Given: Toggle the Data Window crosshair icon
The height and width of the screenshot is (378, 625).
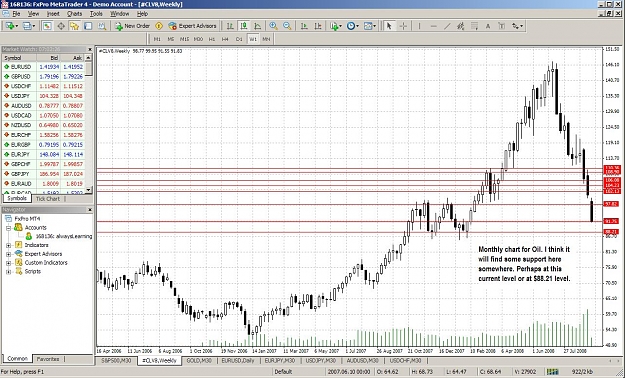Looking at the screenshot, I should click(x=61, y=26).
